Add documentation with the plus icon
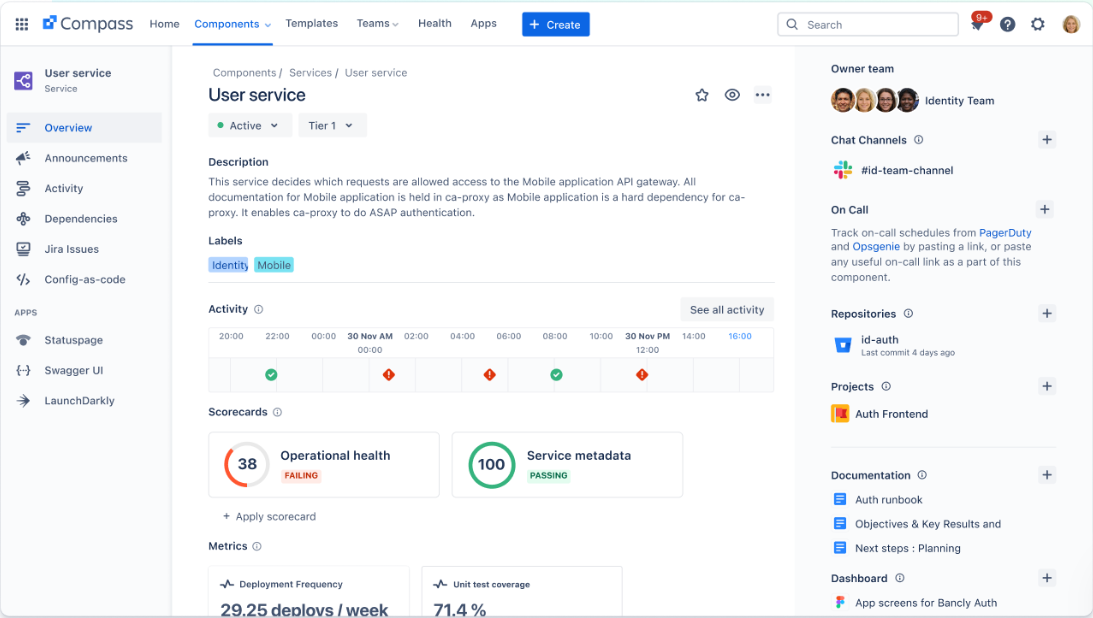 click(1047, 474)
